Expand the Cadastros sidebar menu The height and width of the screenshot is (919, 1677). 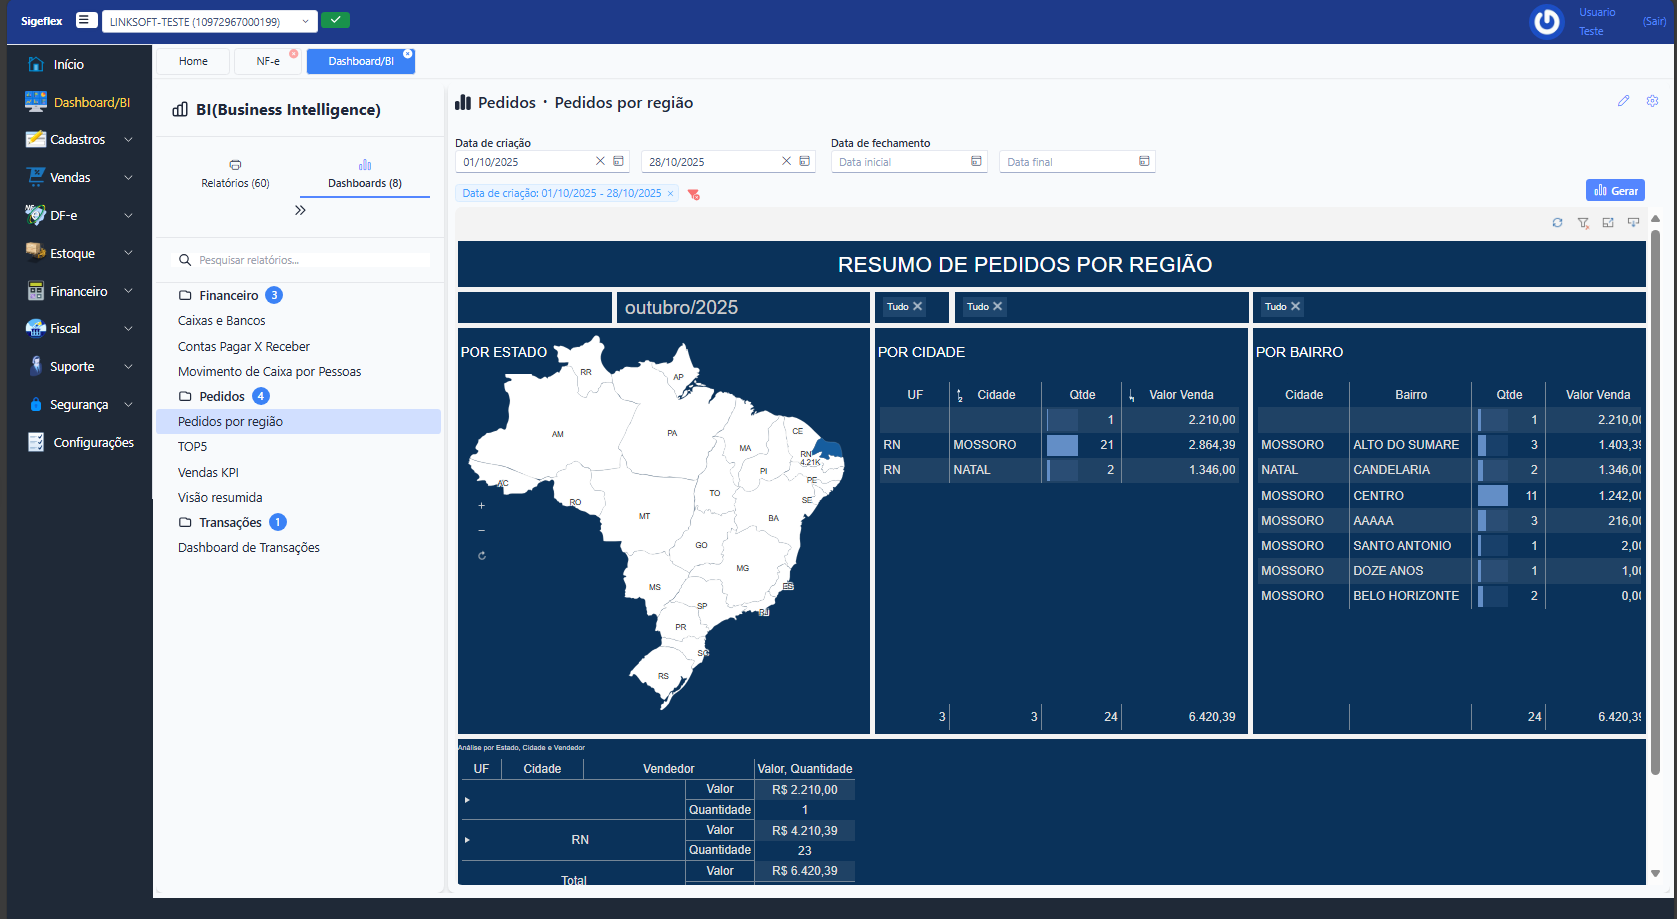[79, 140]
